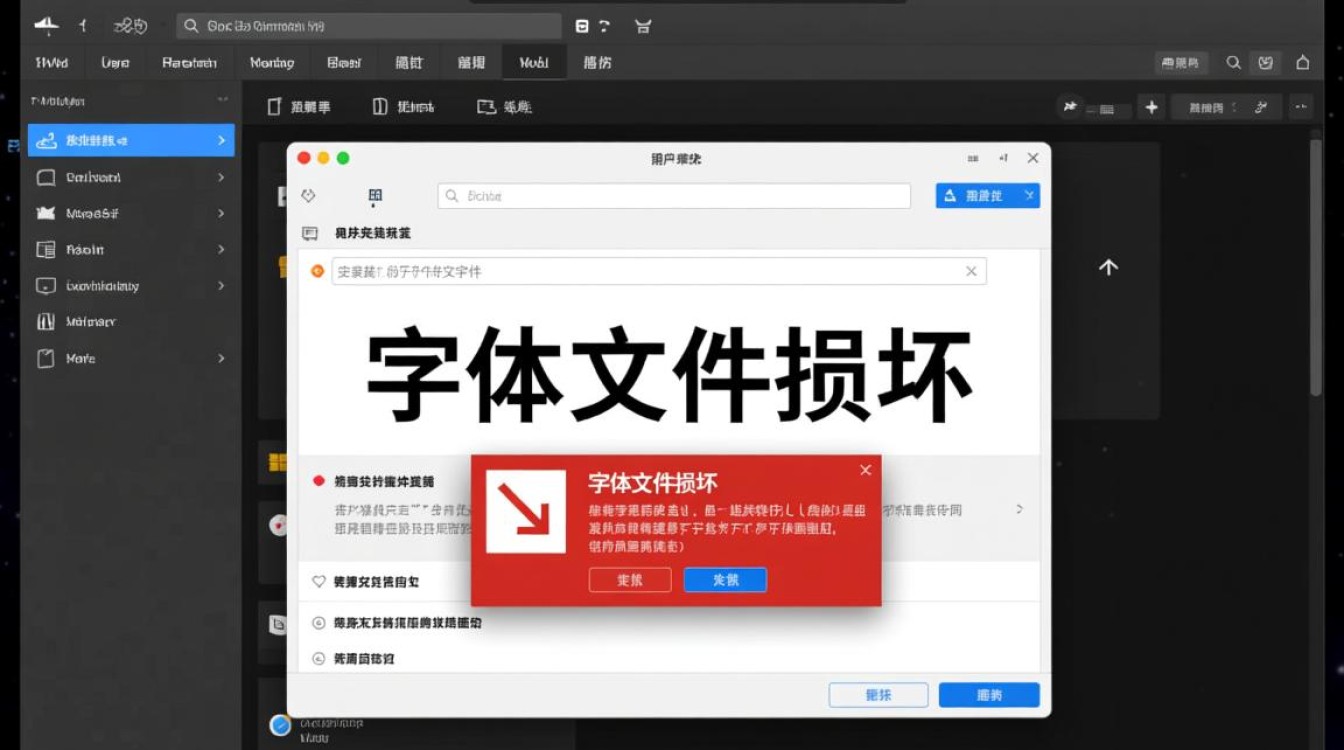Click the first document icon in content toolbar
This screenshot has width=1344, height=750.
[274, 106]
